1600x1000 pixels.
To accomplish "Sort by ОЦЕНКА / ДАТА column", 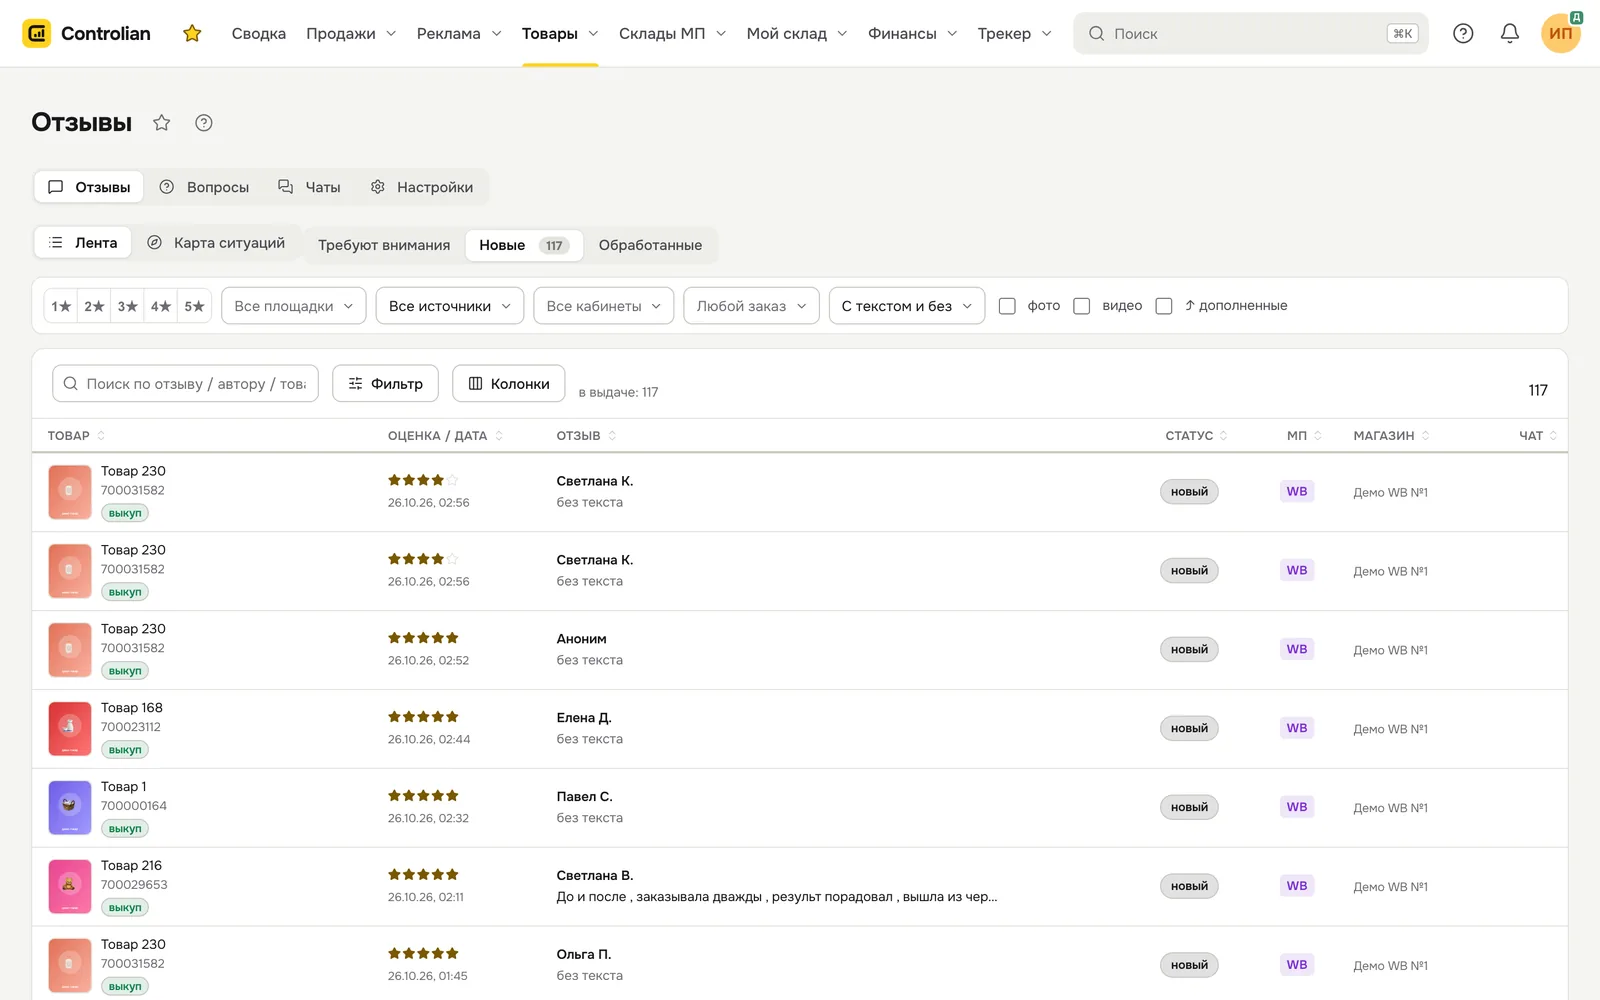I will [x=499, y=436].
